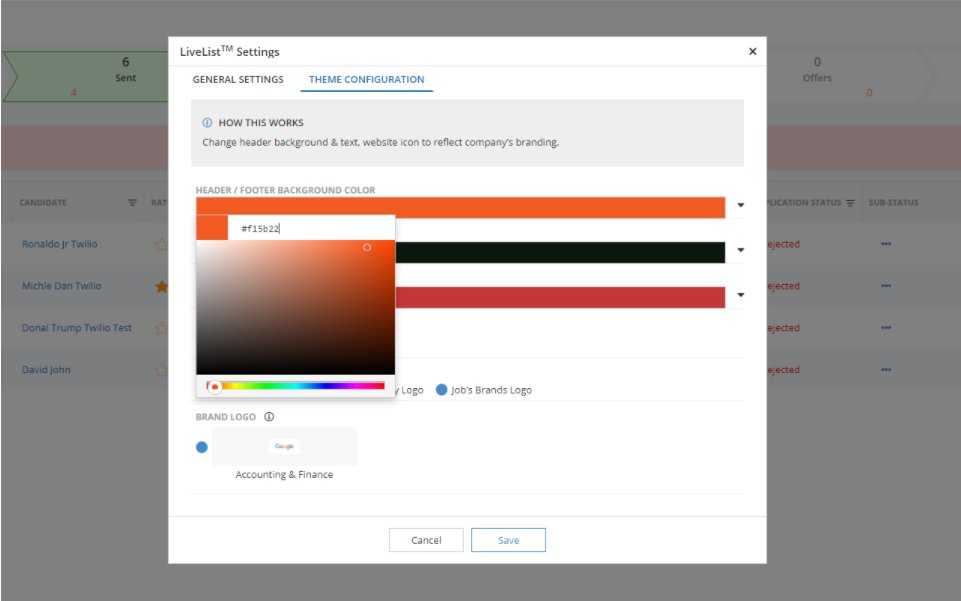The height and width of the screenshot is (601, 961).
Task: Toggle star rating for Donal Trump Twilio Test
Action: pyautogui.click(x=161, y=328)
